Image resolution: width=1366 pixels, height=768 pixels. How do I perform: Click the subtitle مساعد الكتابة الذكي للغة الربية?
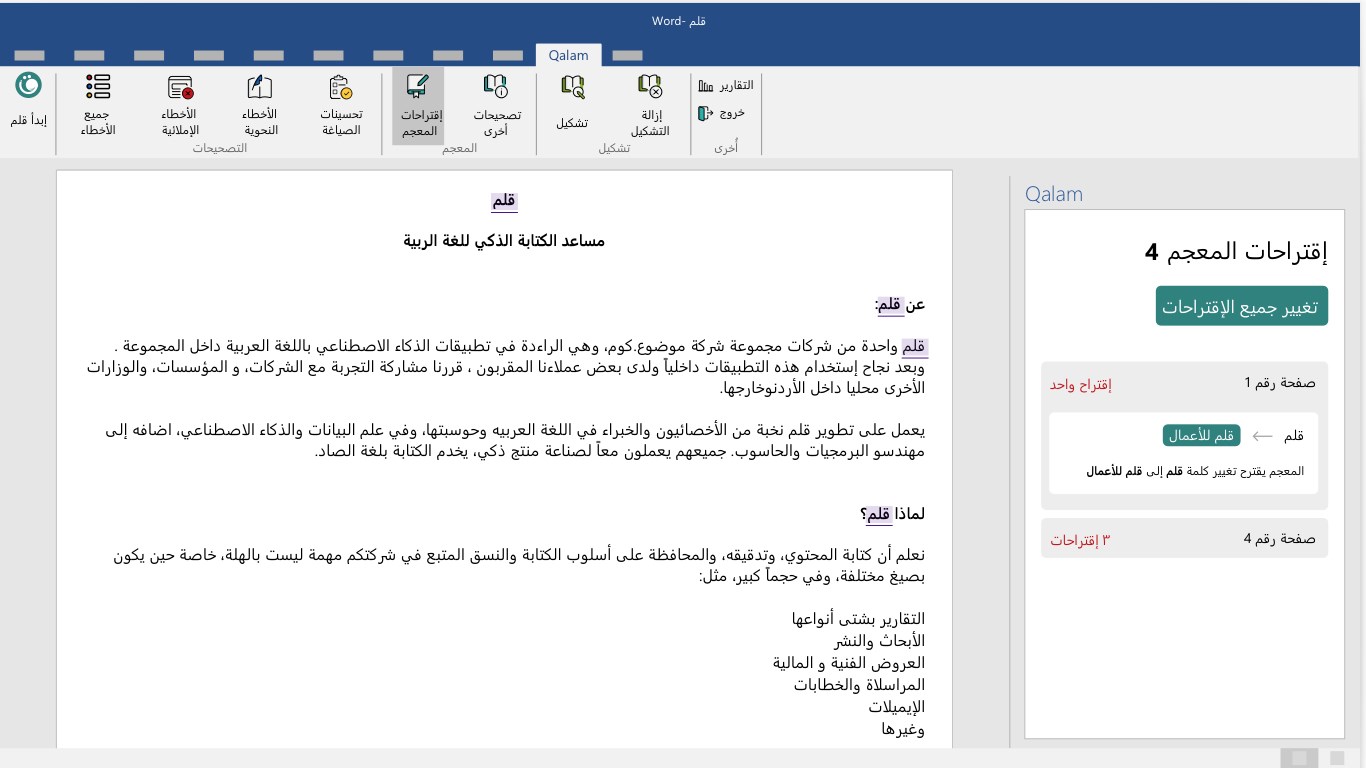pyautogui.click(x=504, y=241)
